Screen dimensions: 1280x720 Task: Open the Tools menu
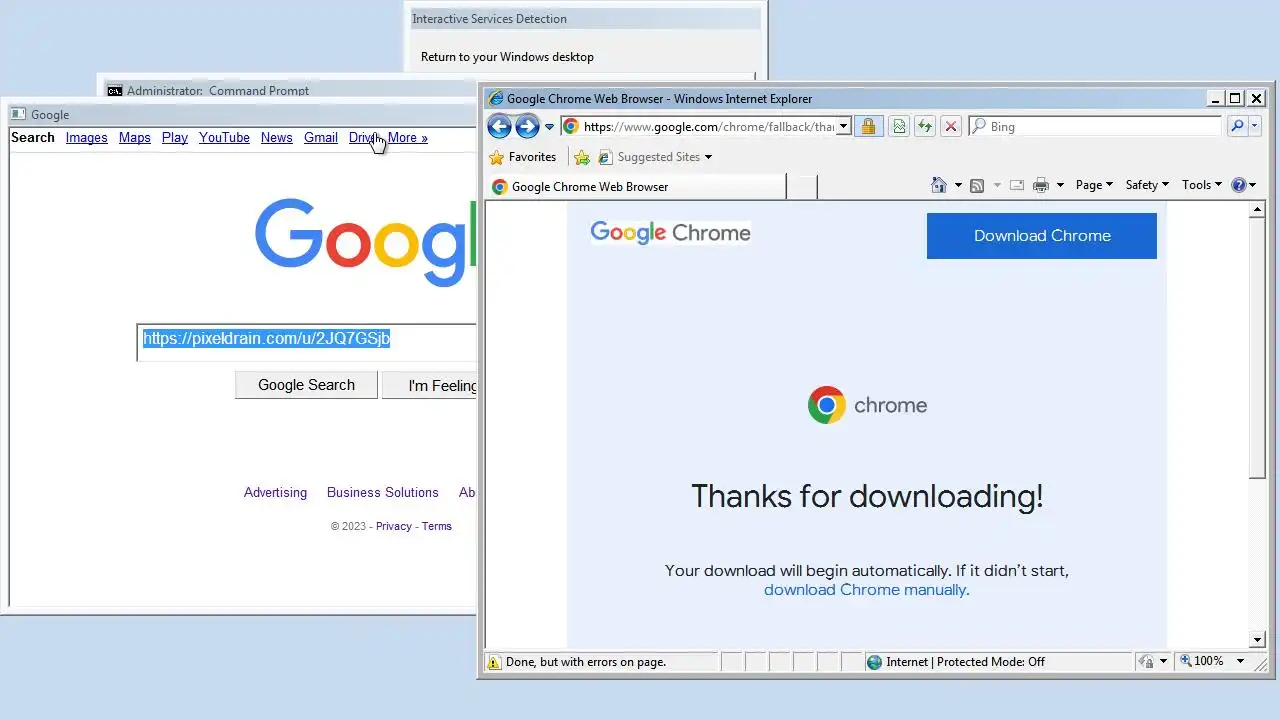pos(1201,185)
